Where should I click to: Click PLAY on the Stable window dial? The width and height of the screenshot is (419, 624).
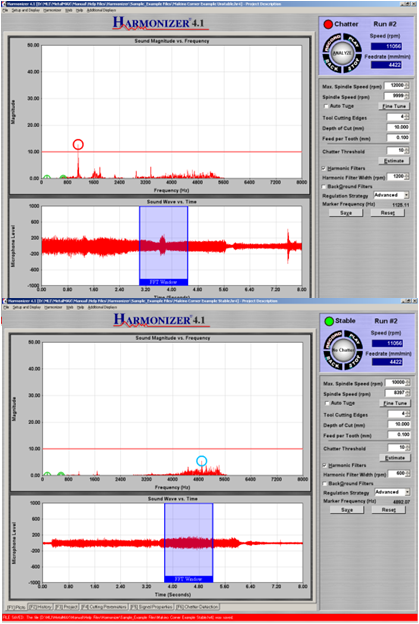coord(354,339)
